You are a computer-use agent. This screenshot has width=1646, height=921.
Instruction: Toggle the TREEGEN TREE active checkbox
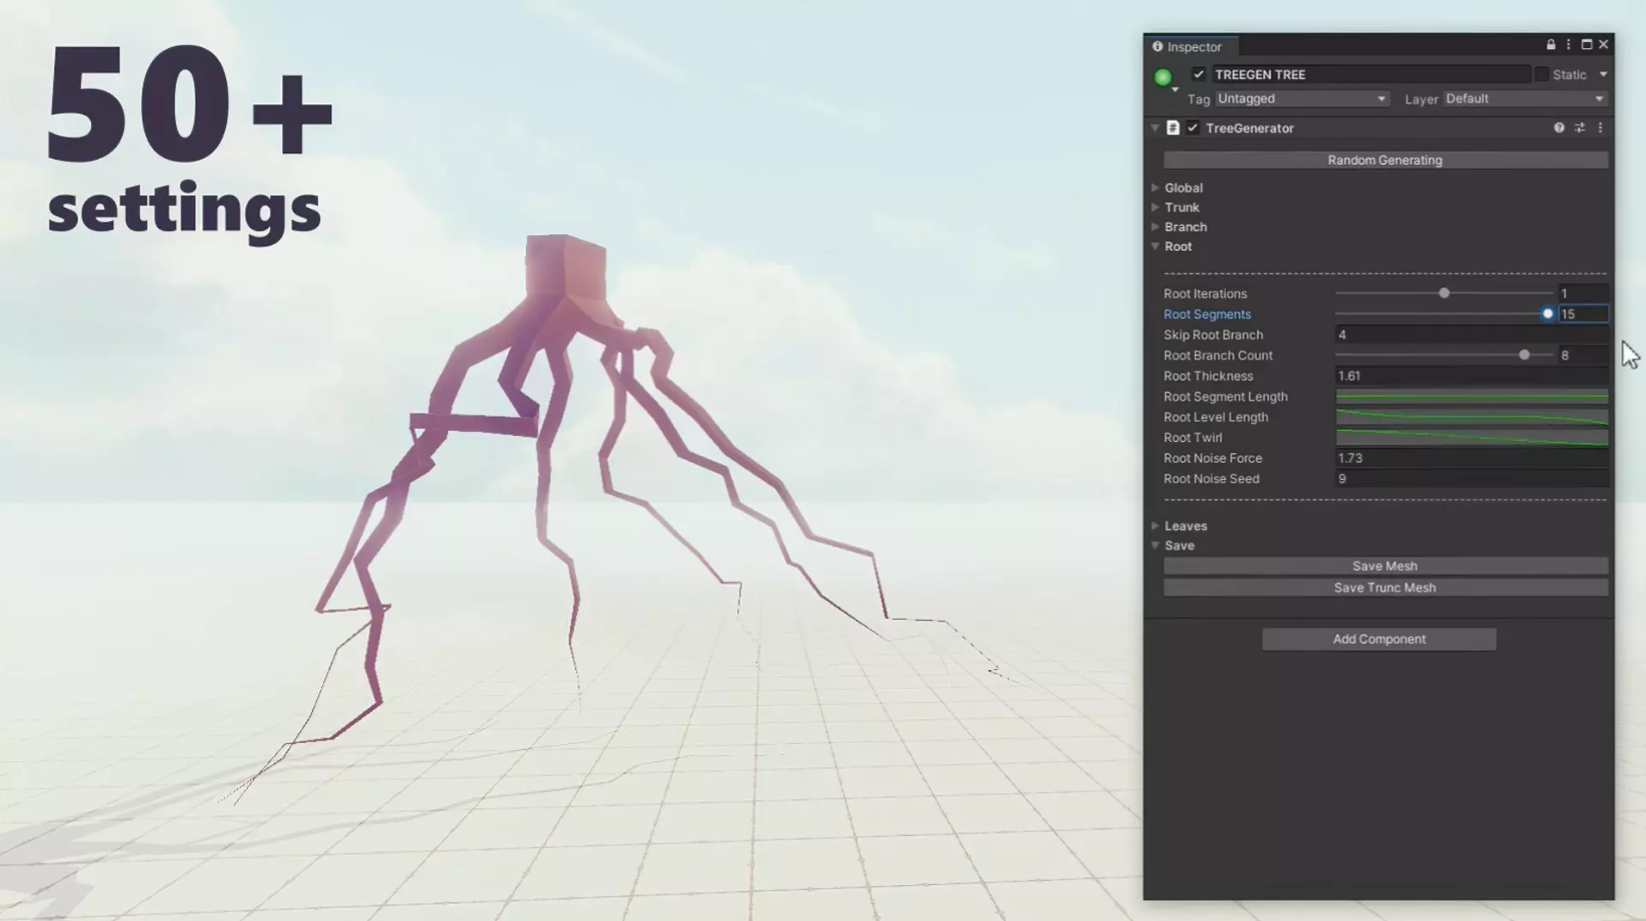(x=1198, y=74)
